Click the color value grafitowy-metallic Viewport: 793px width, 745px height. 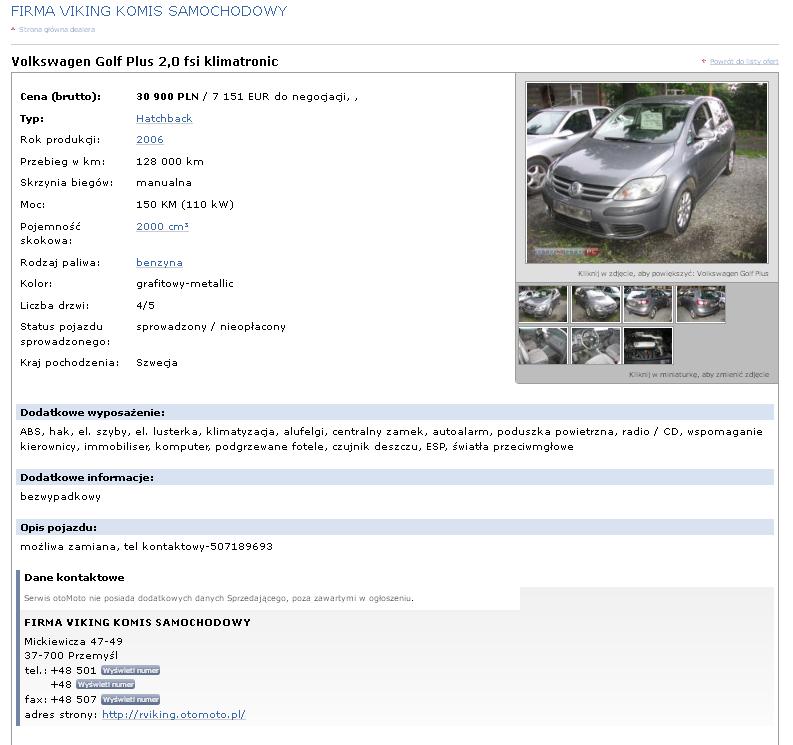pos(185,284)
